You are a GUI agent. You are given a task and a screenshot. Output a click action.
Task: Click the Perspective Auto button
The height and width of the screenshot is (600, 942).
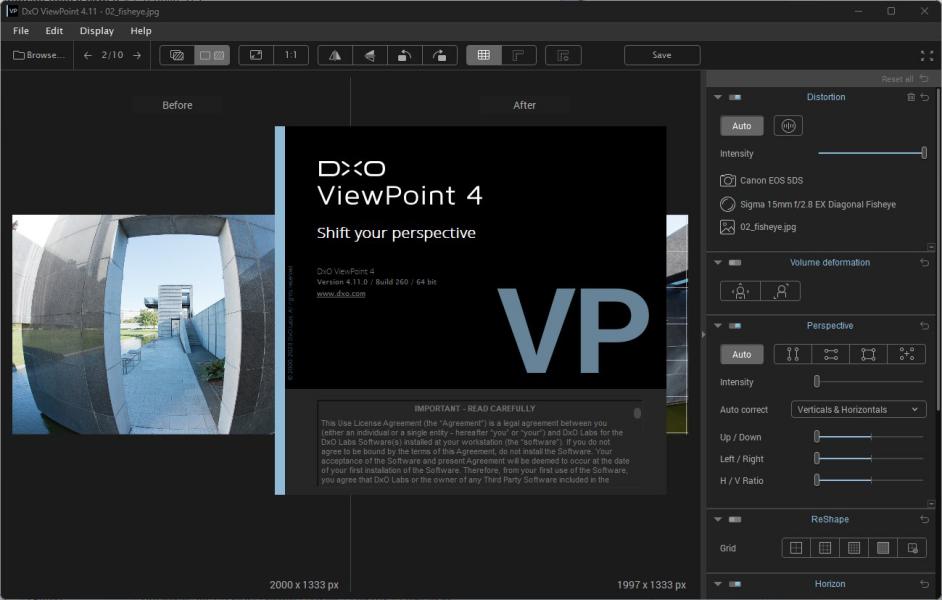coord(741,354)
